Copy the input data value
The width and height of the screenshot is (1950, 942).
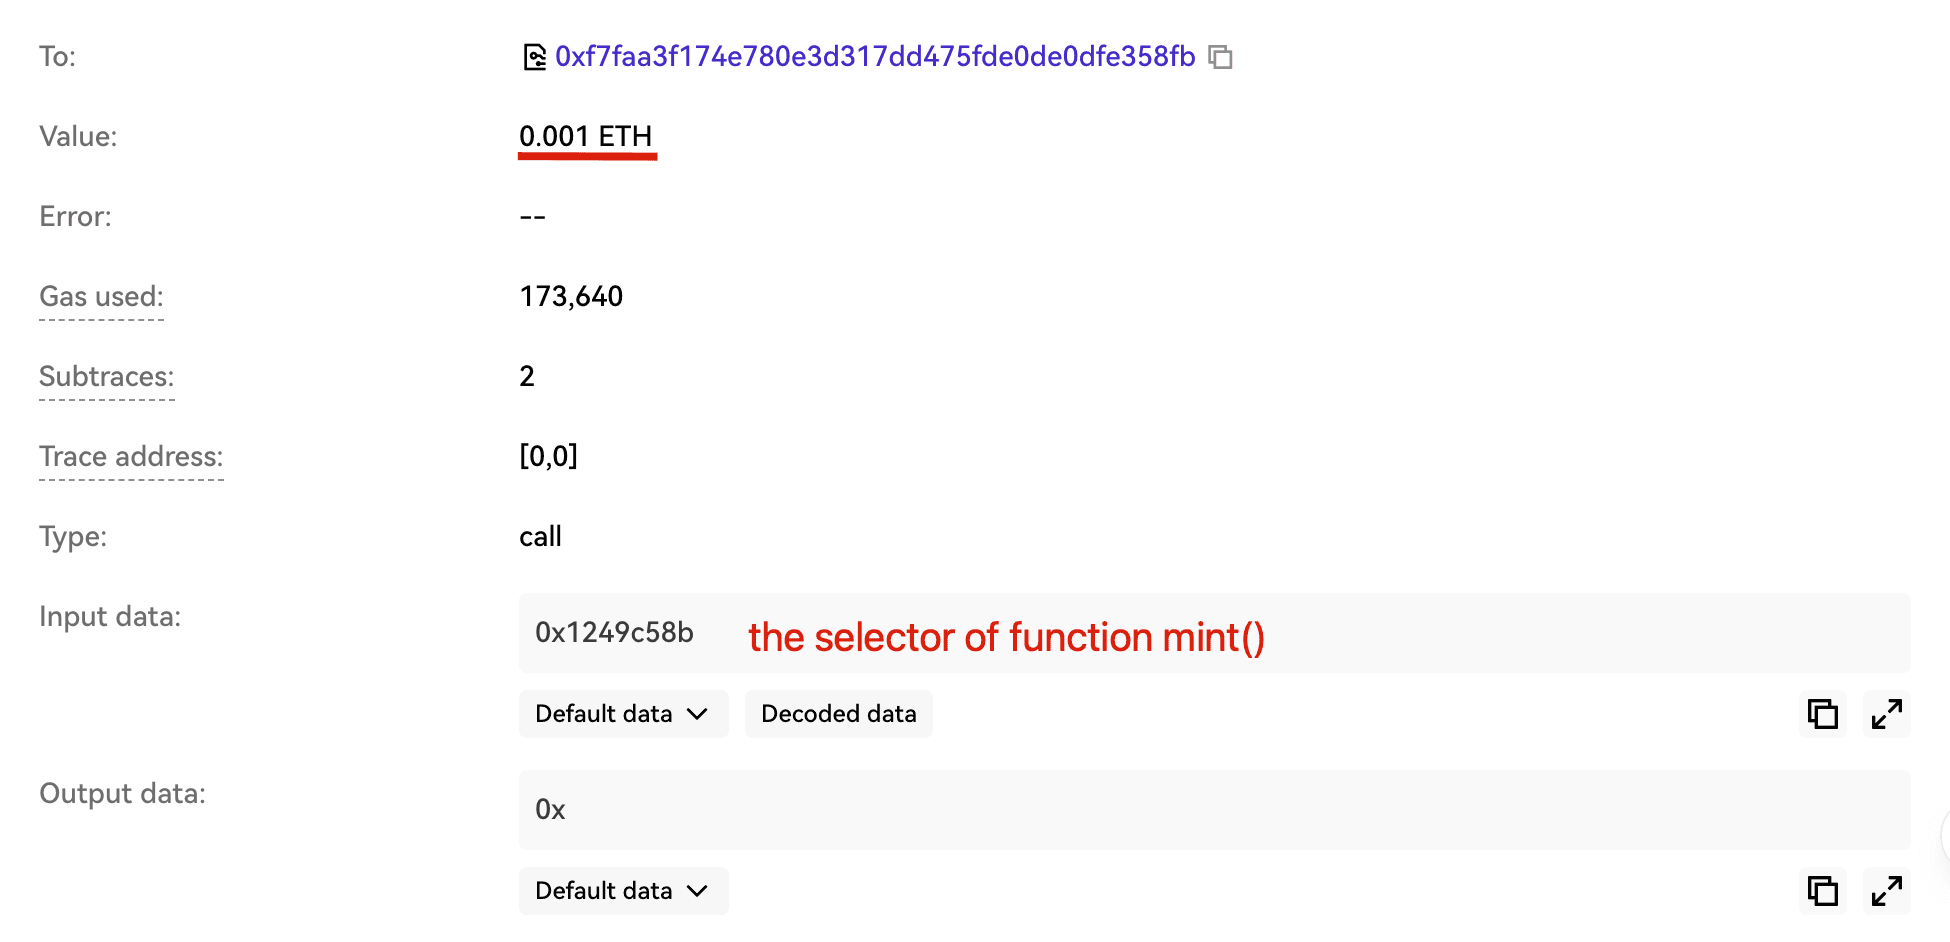point(1822,714)
